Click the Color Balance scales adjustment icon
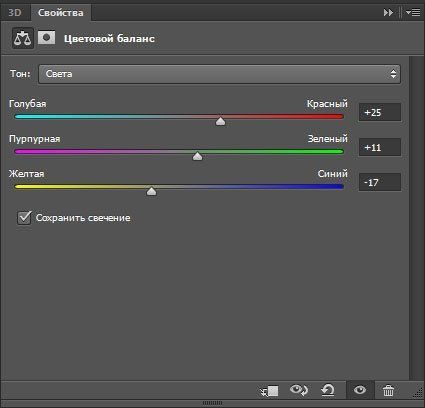 [23, 38]
